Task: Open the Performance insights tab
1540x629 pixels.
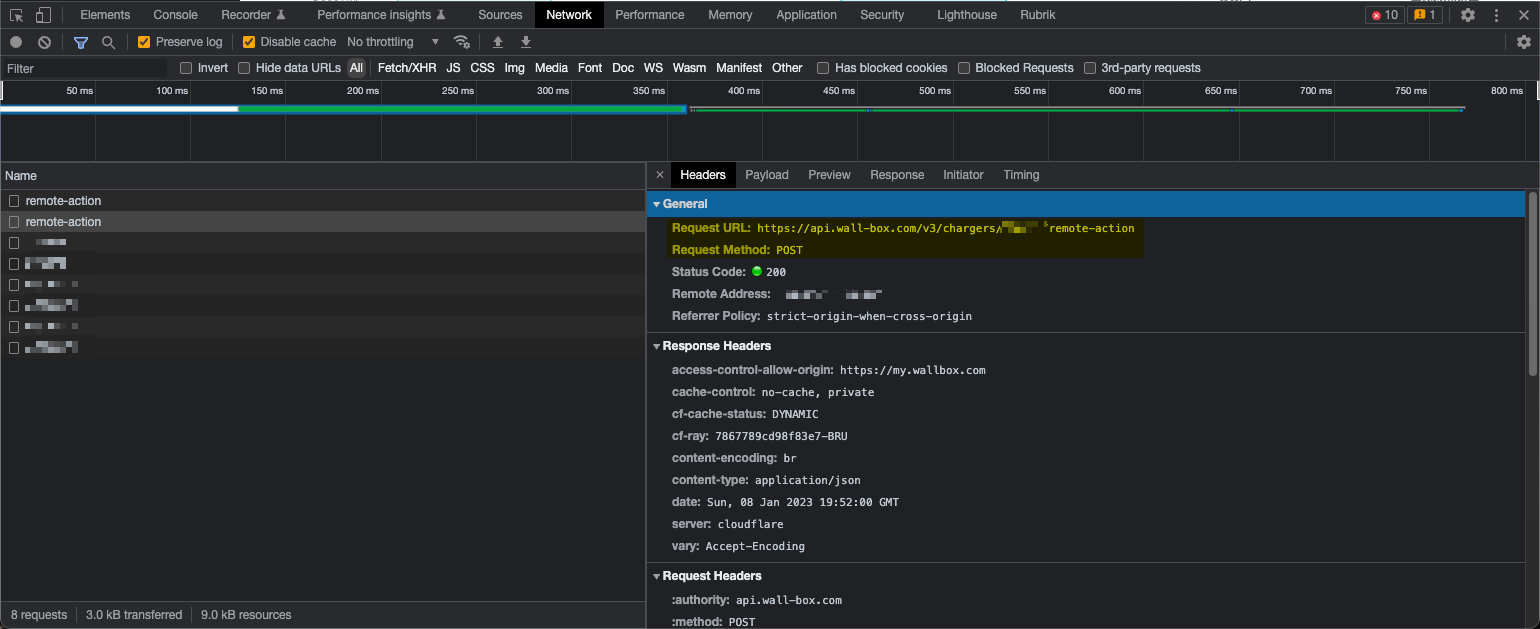Action: tap(381, 15)
